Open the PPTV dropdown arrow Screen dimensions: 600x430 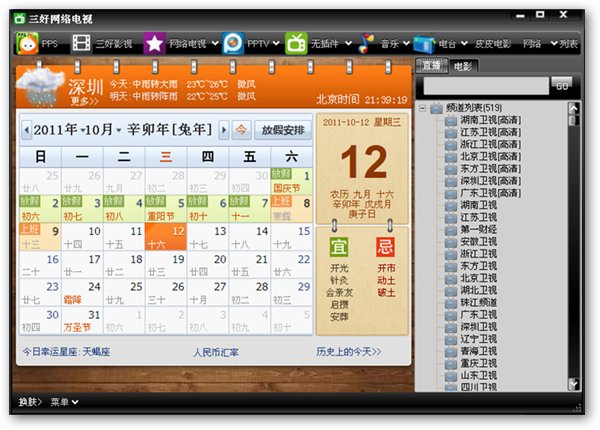coord(276,44)
